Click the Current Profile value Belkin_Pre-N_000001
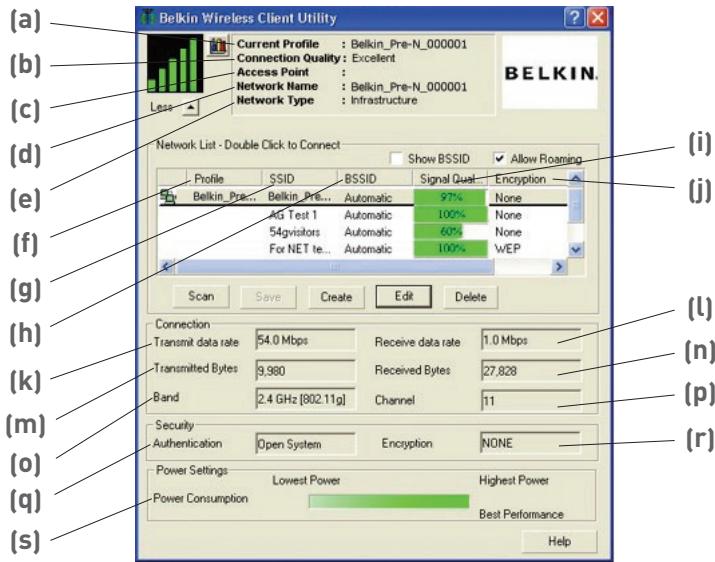 tap(409, 44)
